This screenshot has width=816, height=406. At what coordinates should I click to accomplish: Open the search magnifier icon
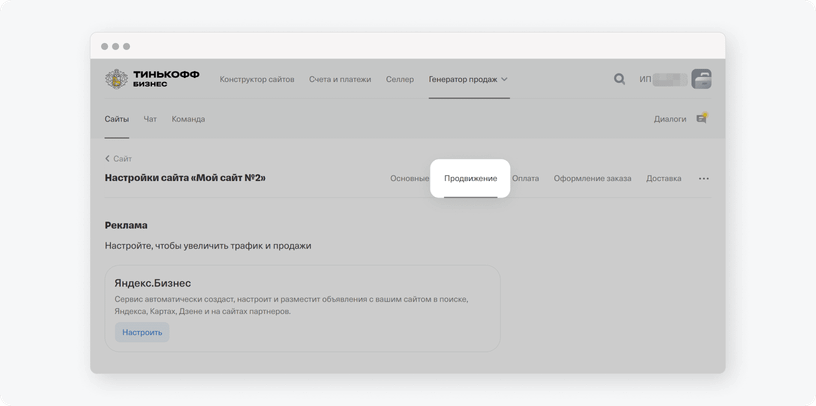coord(619,79)
